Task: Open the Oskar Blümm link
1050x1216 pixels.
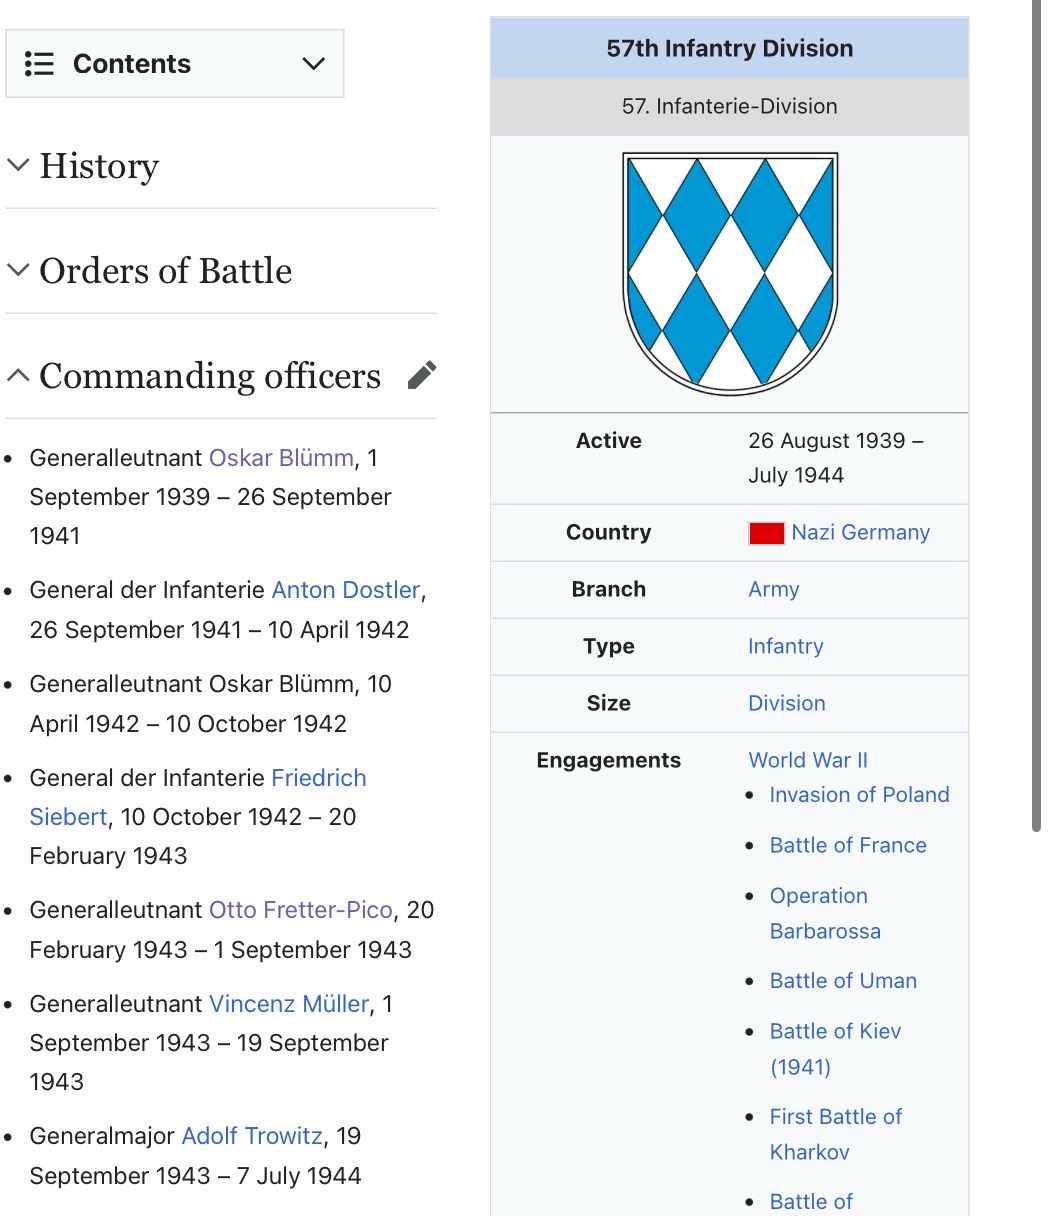Action: tap(281, 458)
